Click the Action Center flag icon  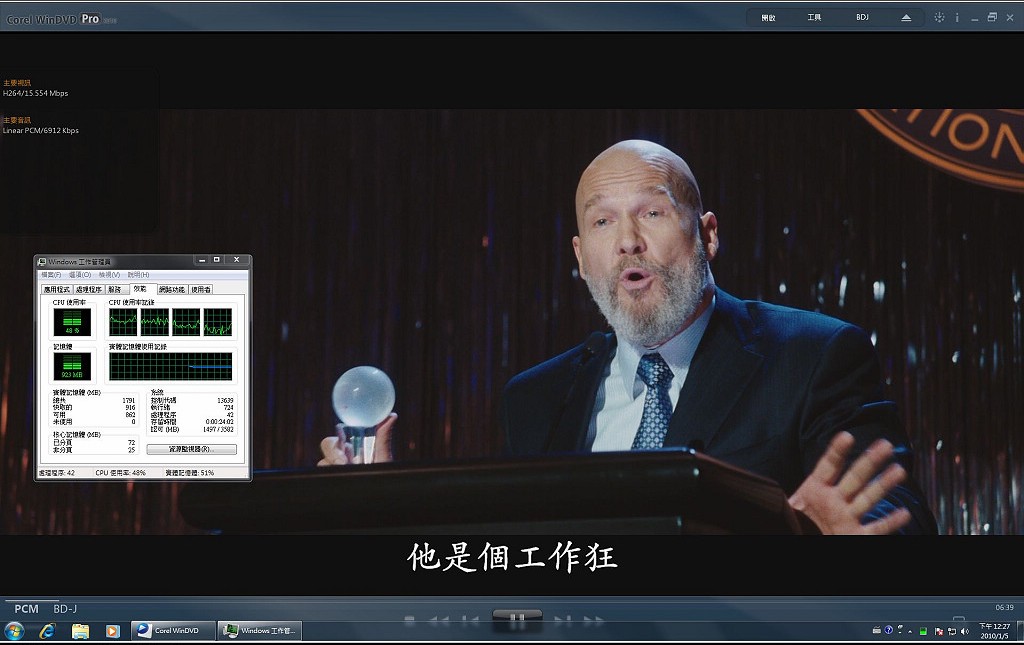click(x=938, y=631)
